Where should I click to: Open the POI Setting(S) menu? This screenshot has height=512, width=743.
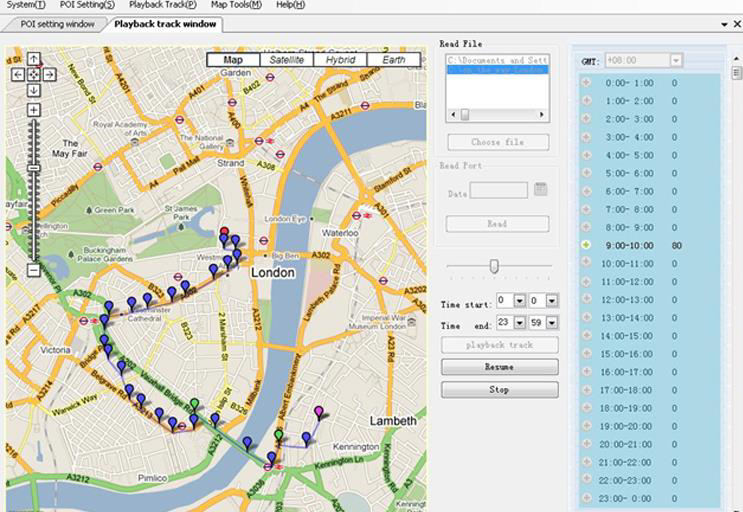point(87,5)
